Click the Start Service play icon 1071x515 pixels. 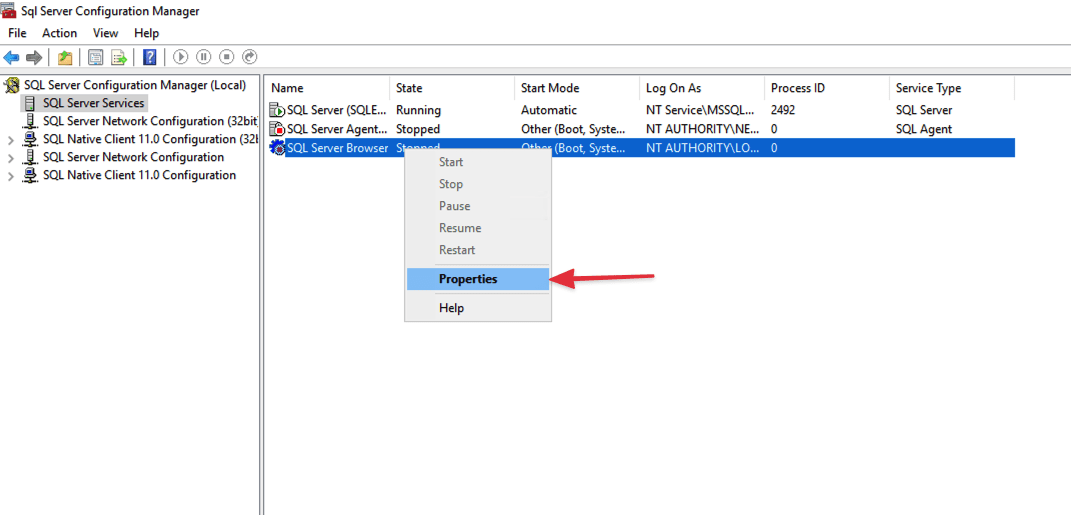(181, 58)
